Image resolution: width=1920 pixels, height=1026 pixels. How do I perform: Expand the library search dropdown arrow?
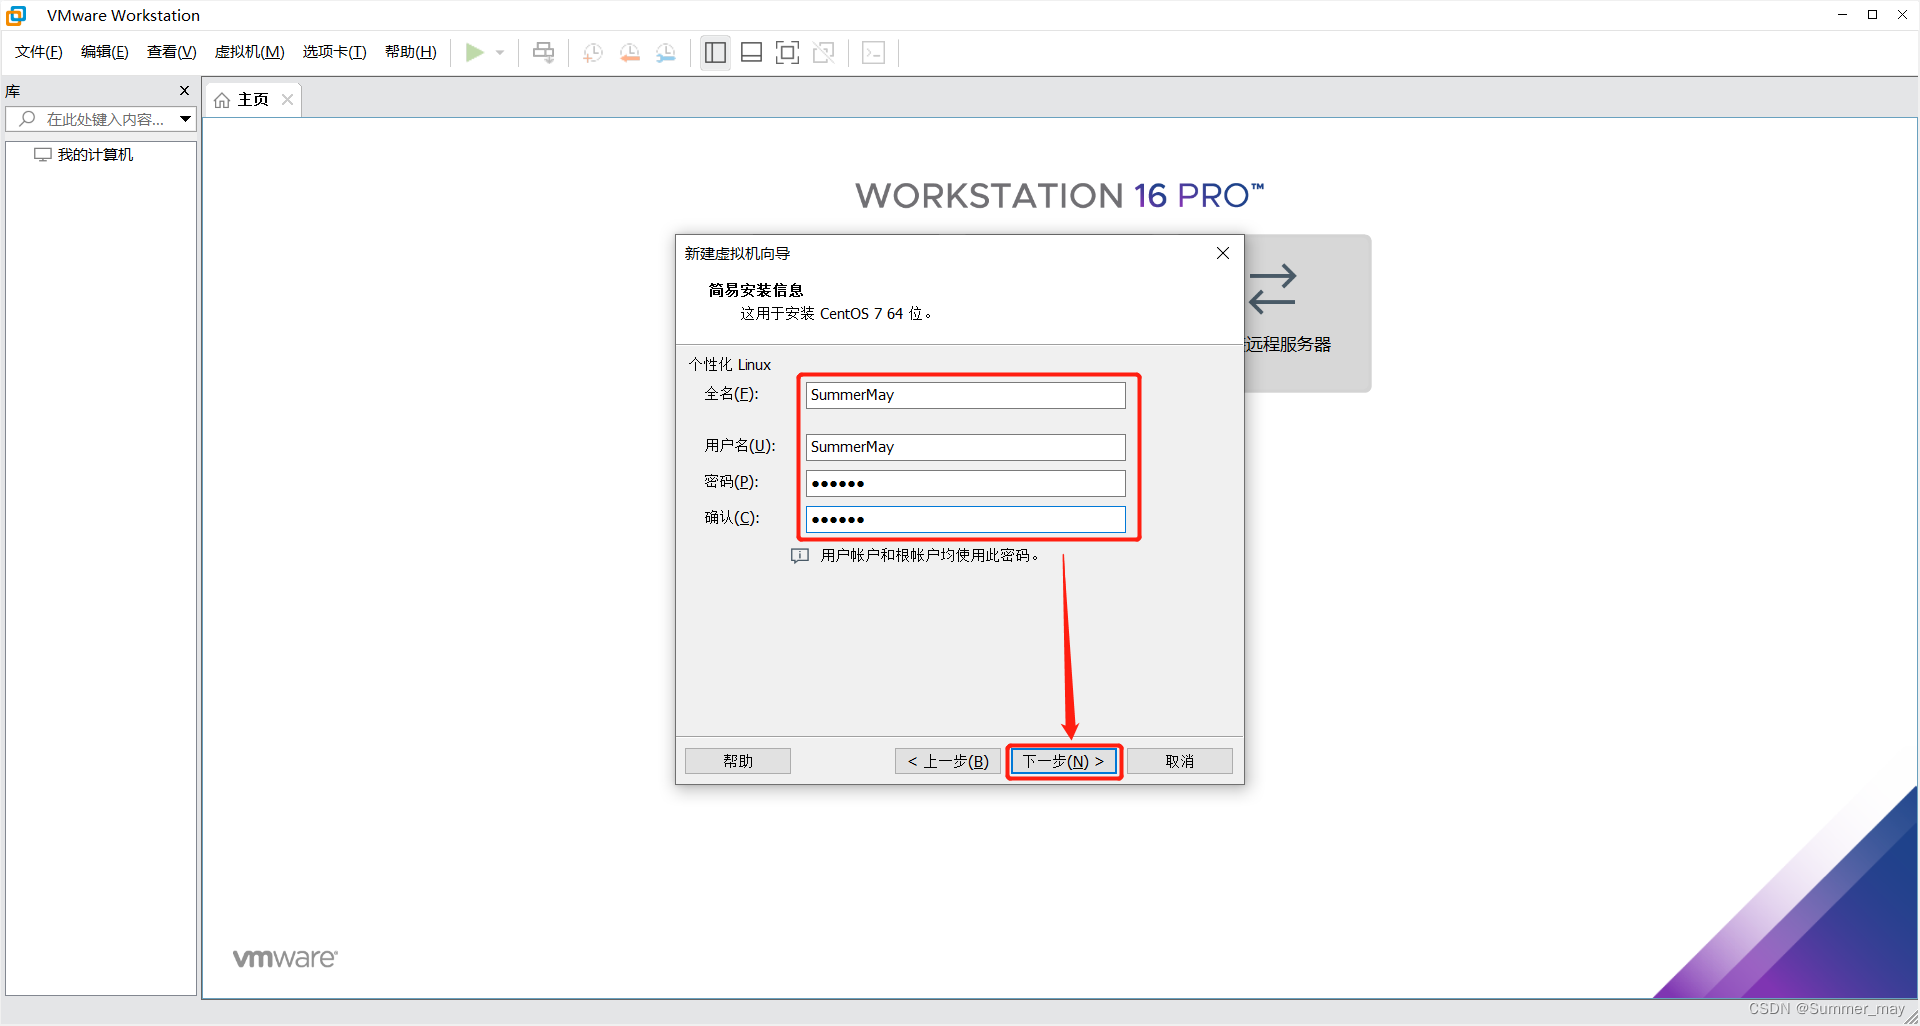185,119
